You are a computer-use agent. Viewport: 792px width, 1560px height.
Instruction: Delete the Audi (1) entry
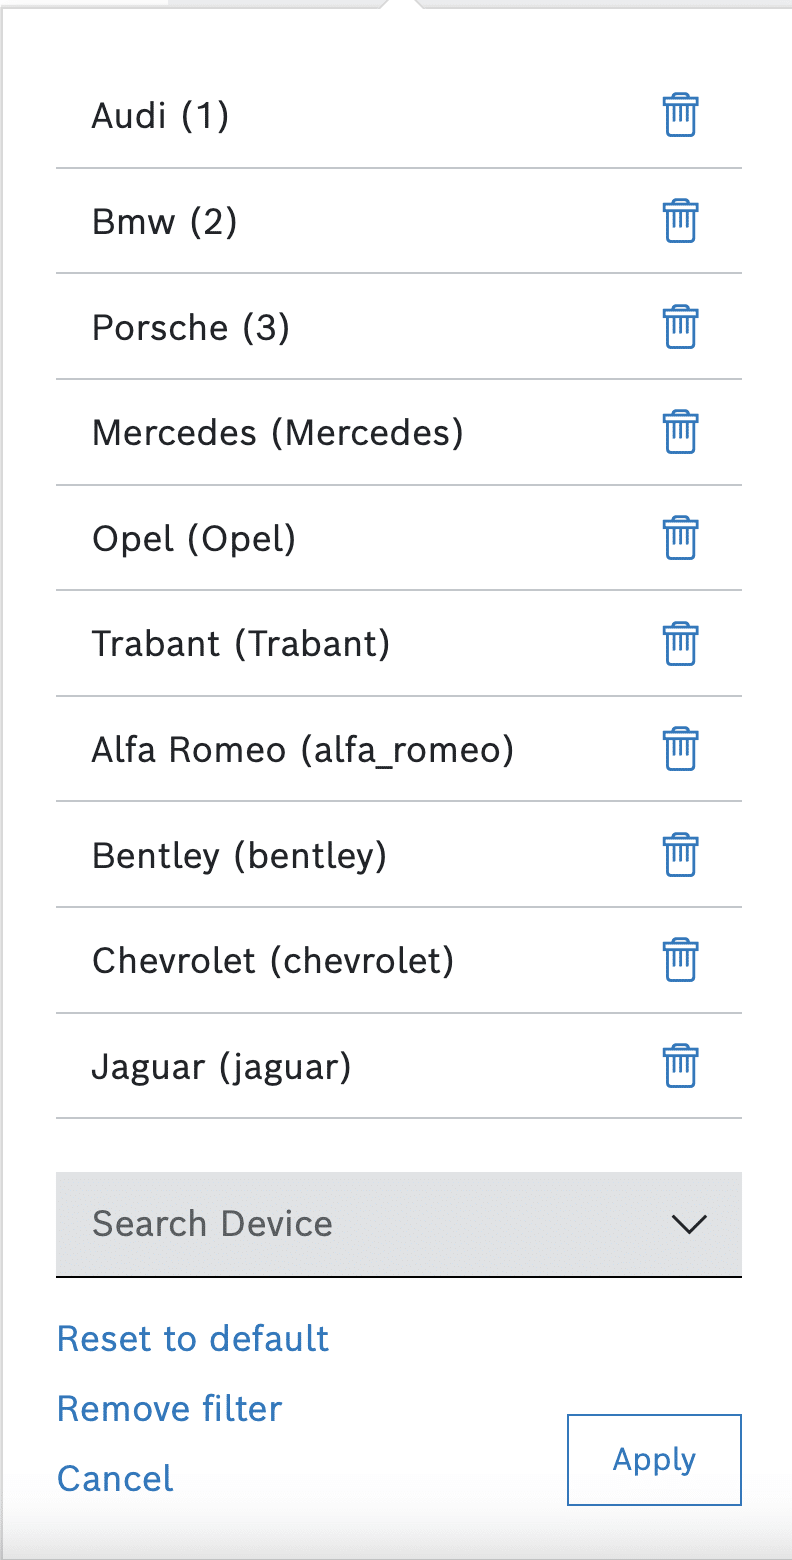[680, 116]
